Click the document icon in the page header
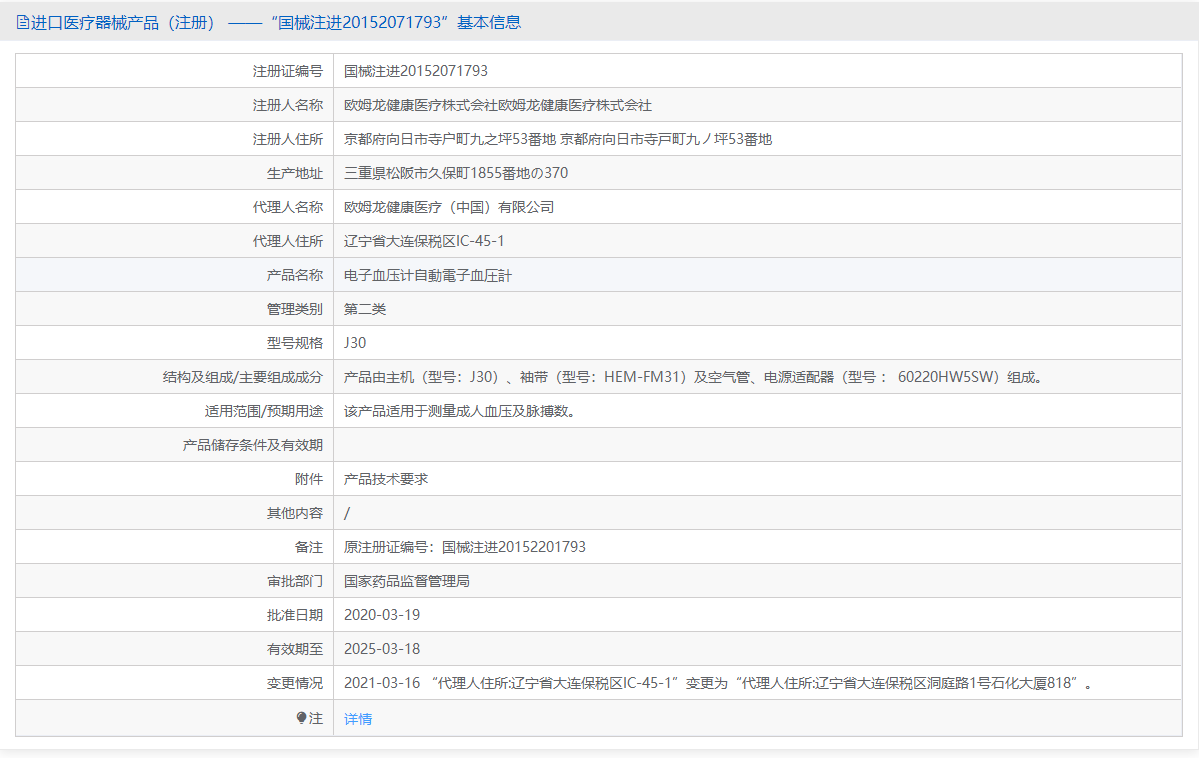This screenshot has width=1199, height=758. pyautogui.click(x=22, y=22)
